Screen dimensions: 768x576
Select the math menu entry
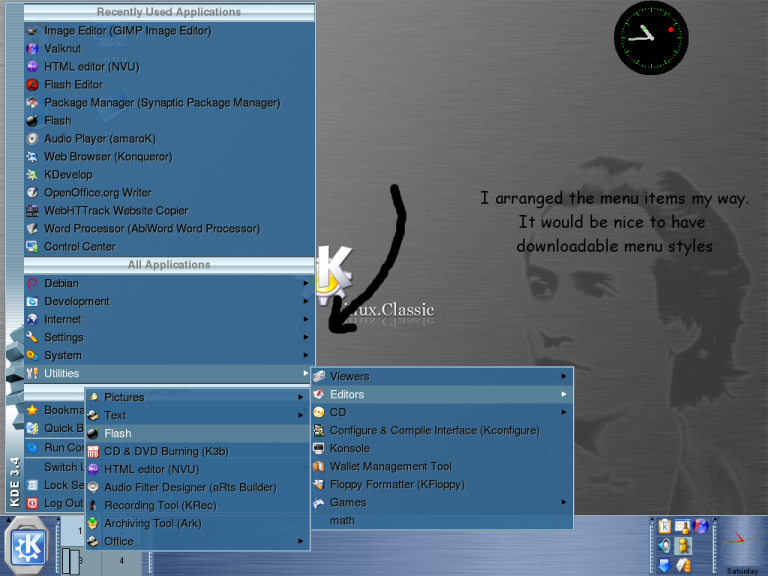coord(442,521)
